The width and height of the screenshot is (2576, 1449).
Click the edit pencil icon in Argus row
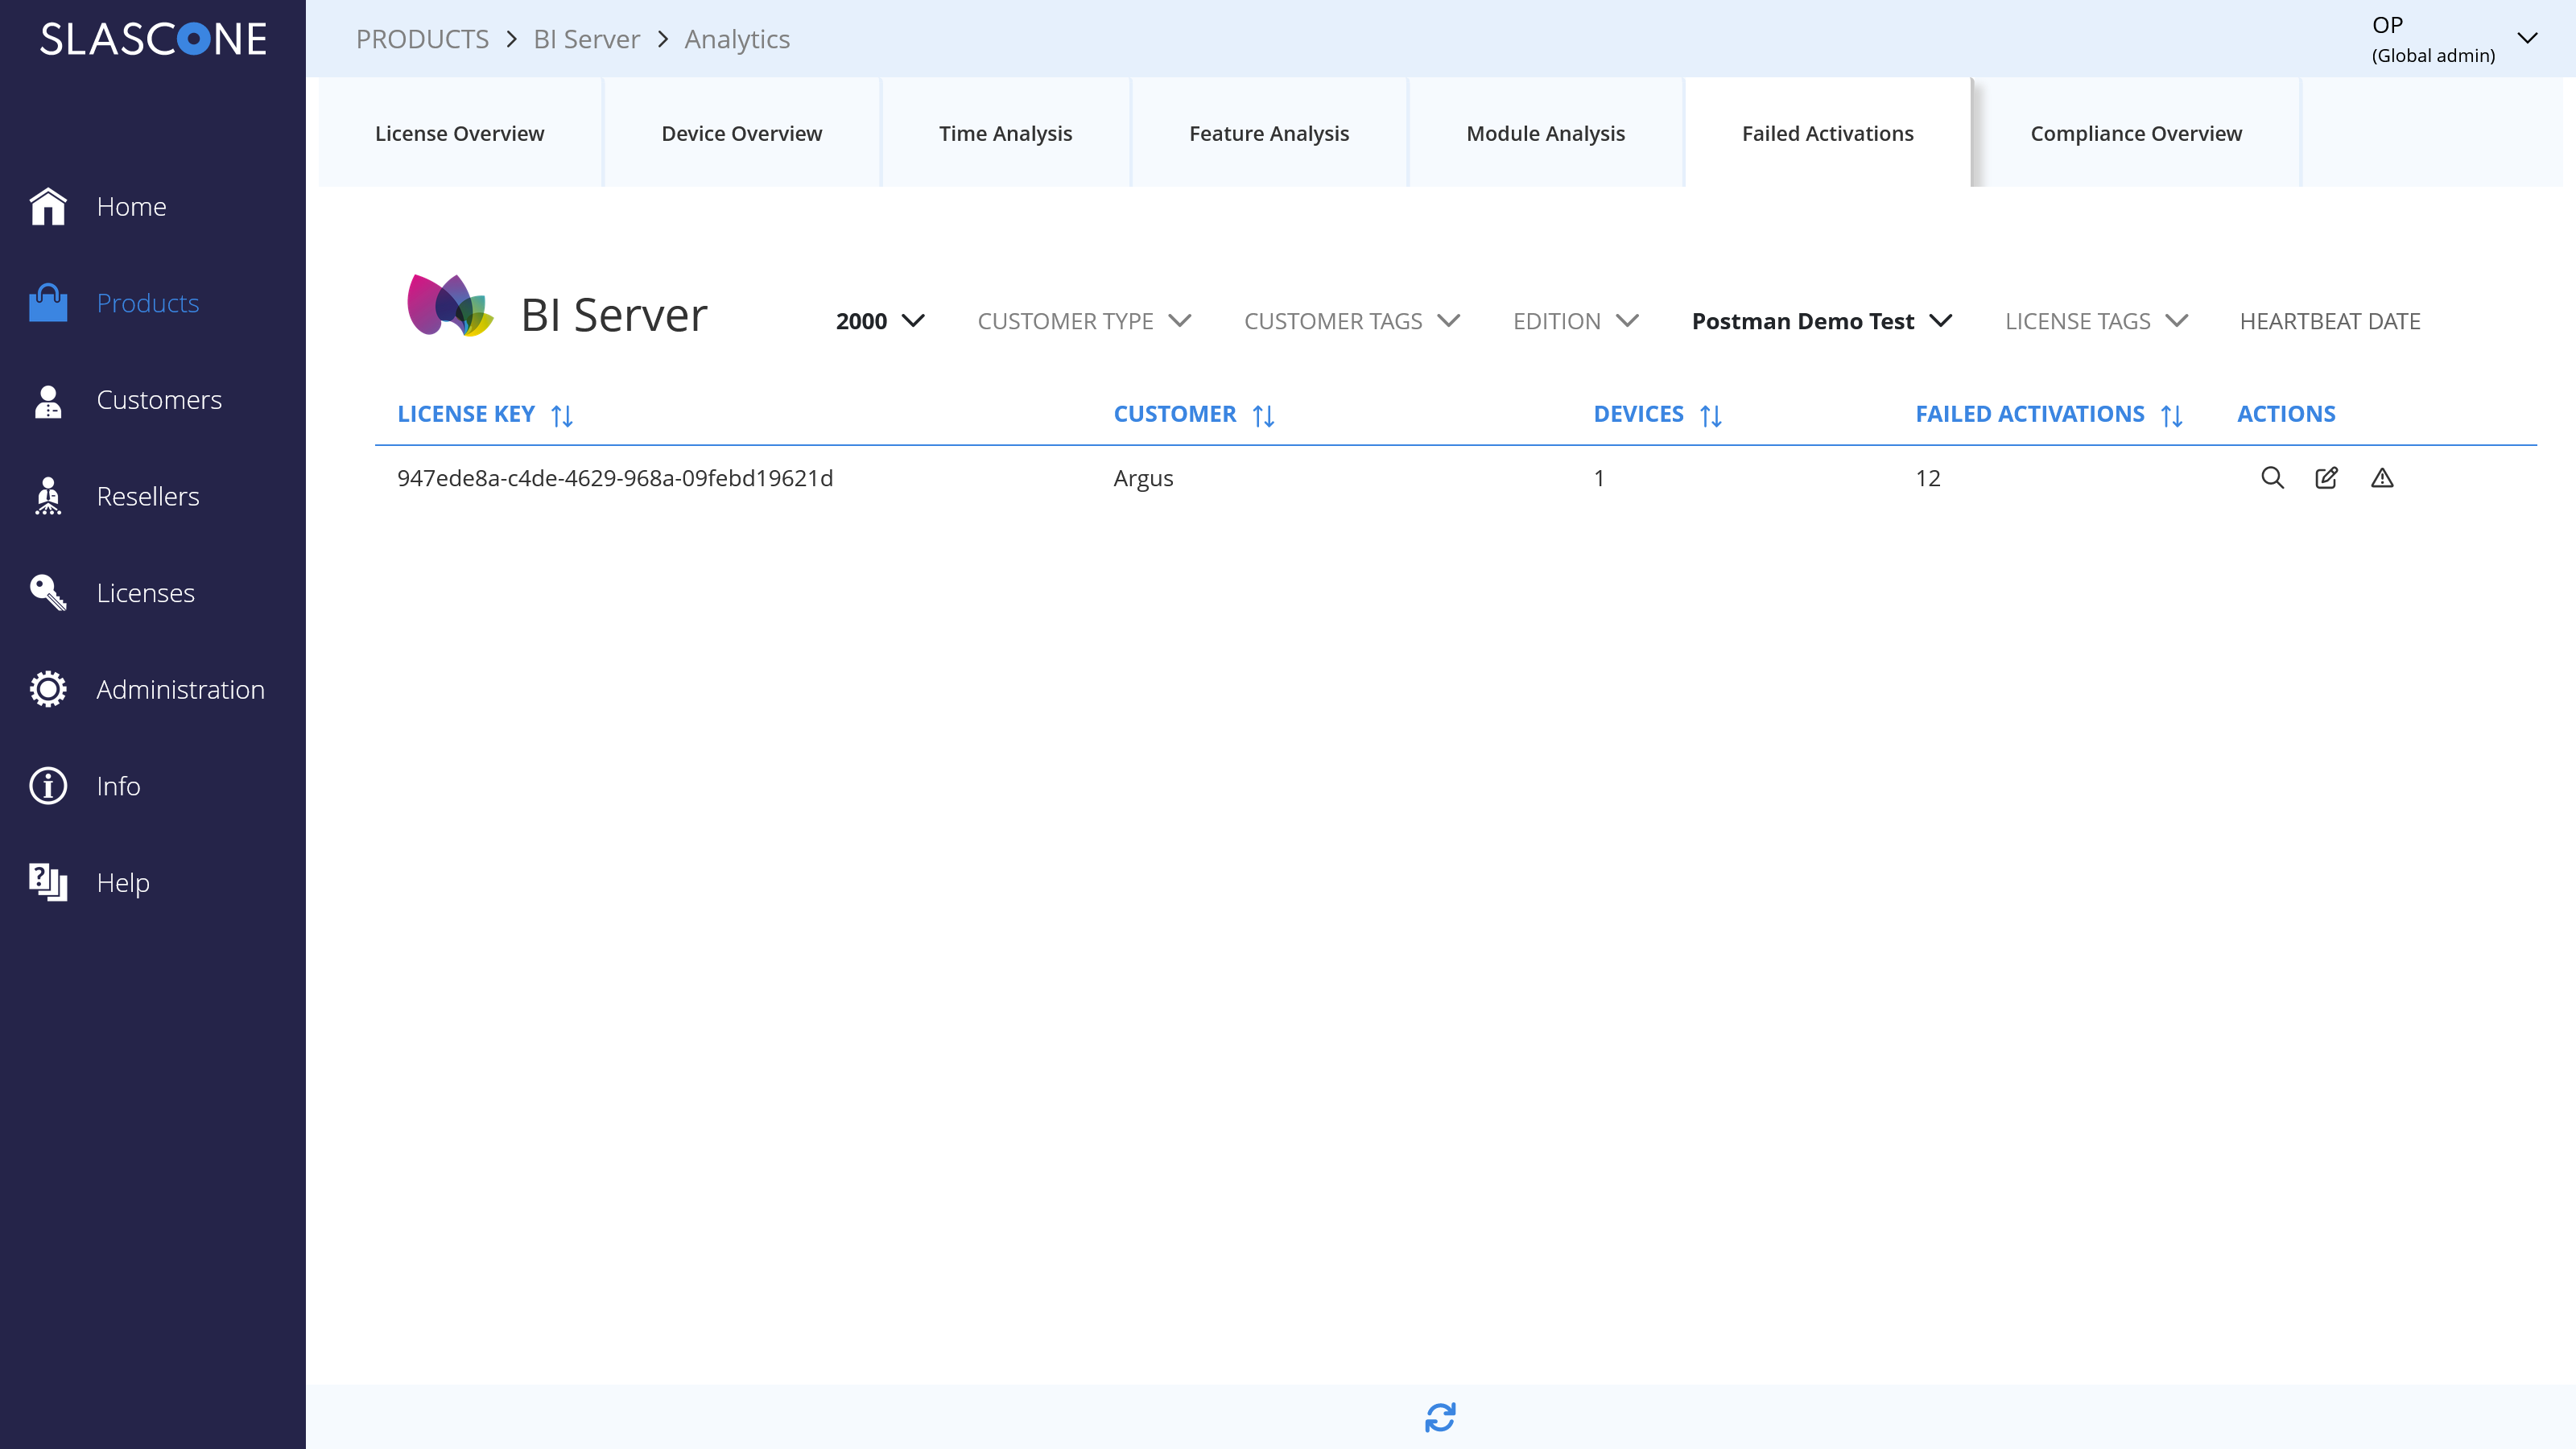[2327, 478]
